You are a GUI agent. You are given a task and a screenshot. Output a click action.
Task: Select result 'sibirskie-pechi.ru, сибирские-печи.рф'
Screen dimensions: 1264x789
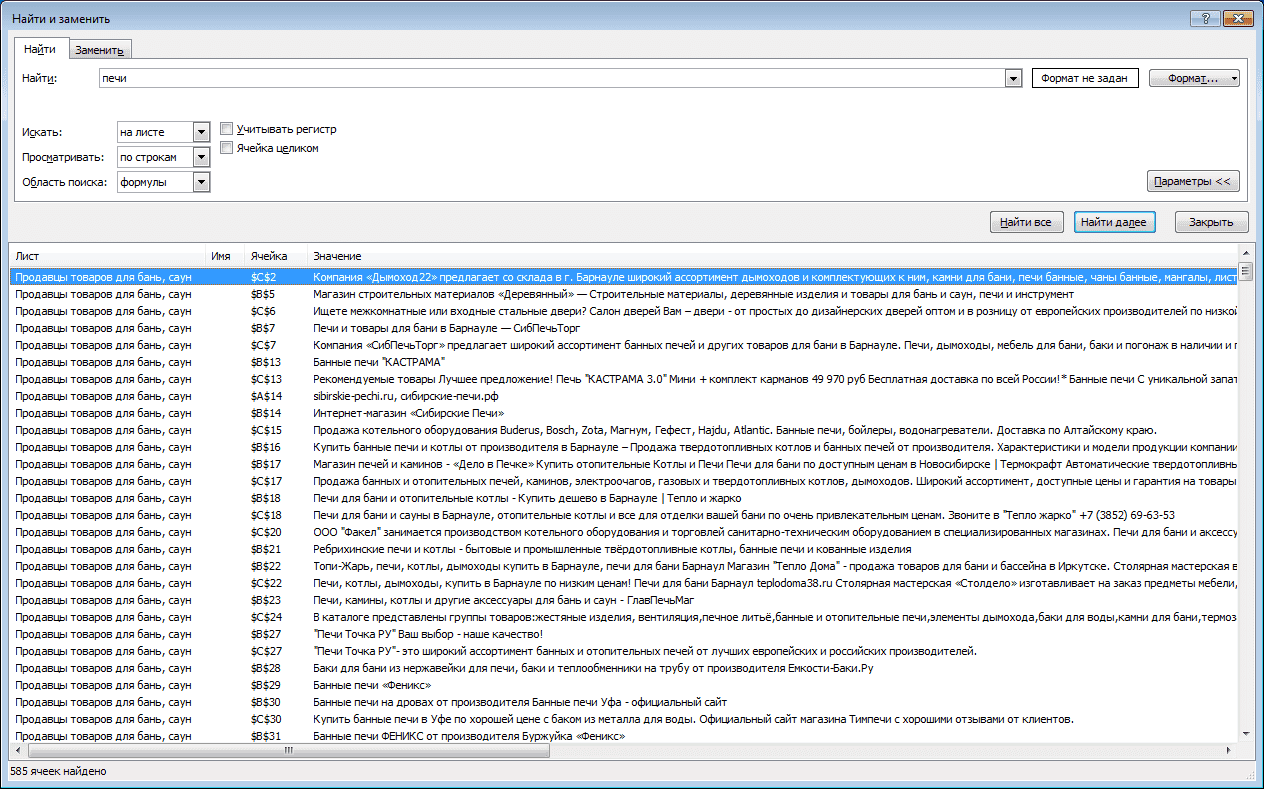[x=624, y=396]
